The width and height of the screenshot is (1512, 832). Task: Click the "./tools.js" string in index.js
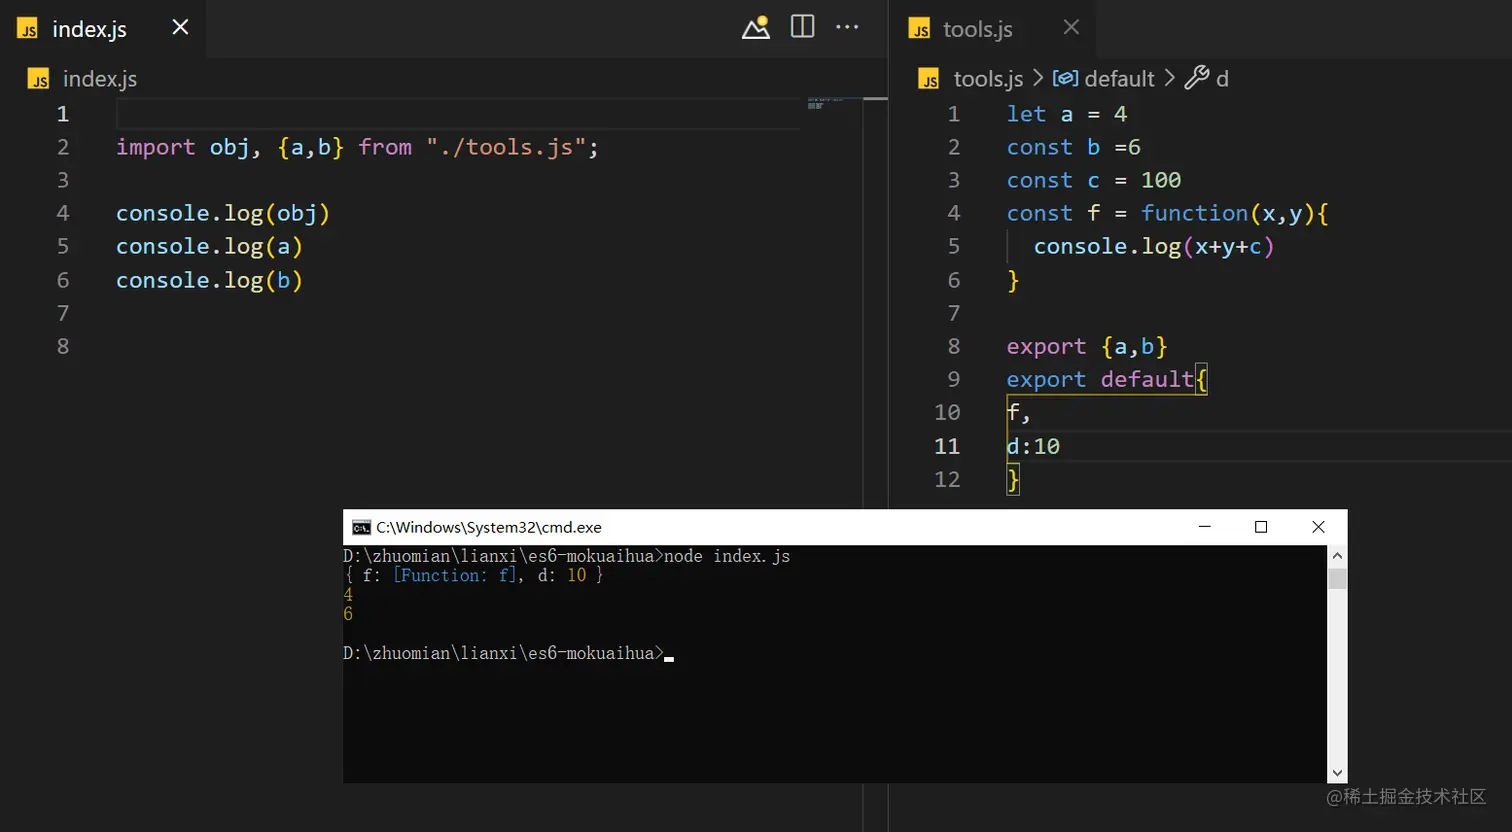[x=505, y=147]
